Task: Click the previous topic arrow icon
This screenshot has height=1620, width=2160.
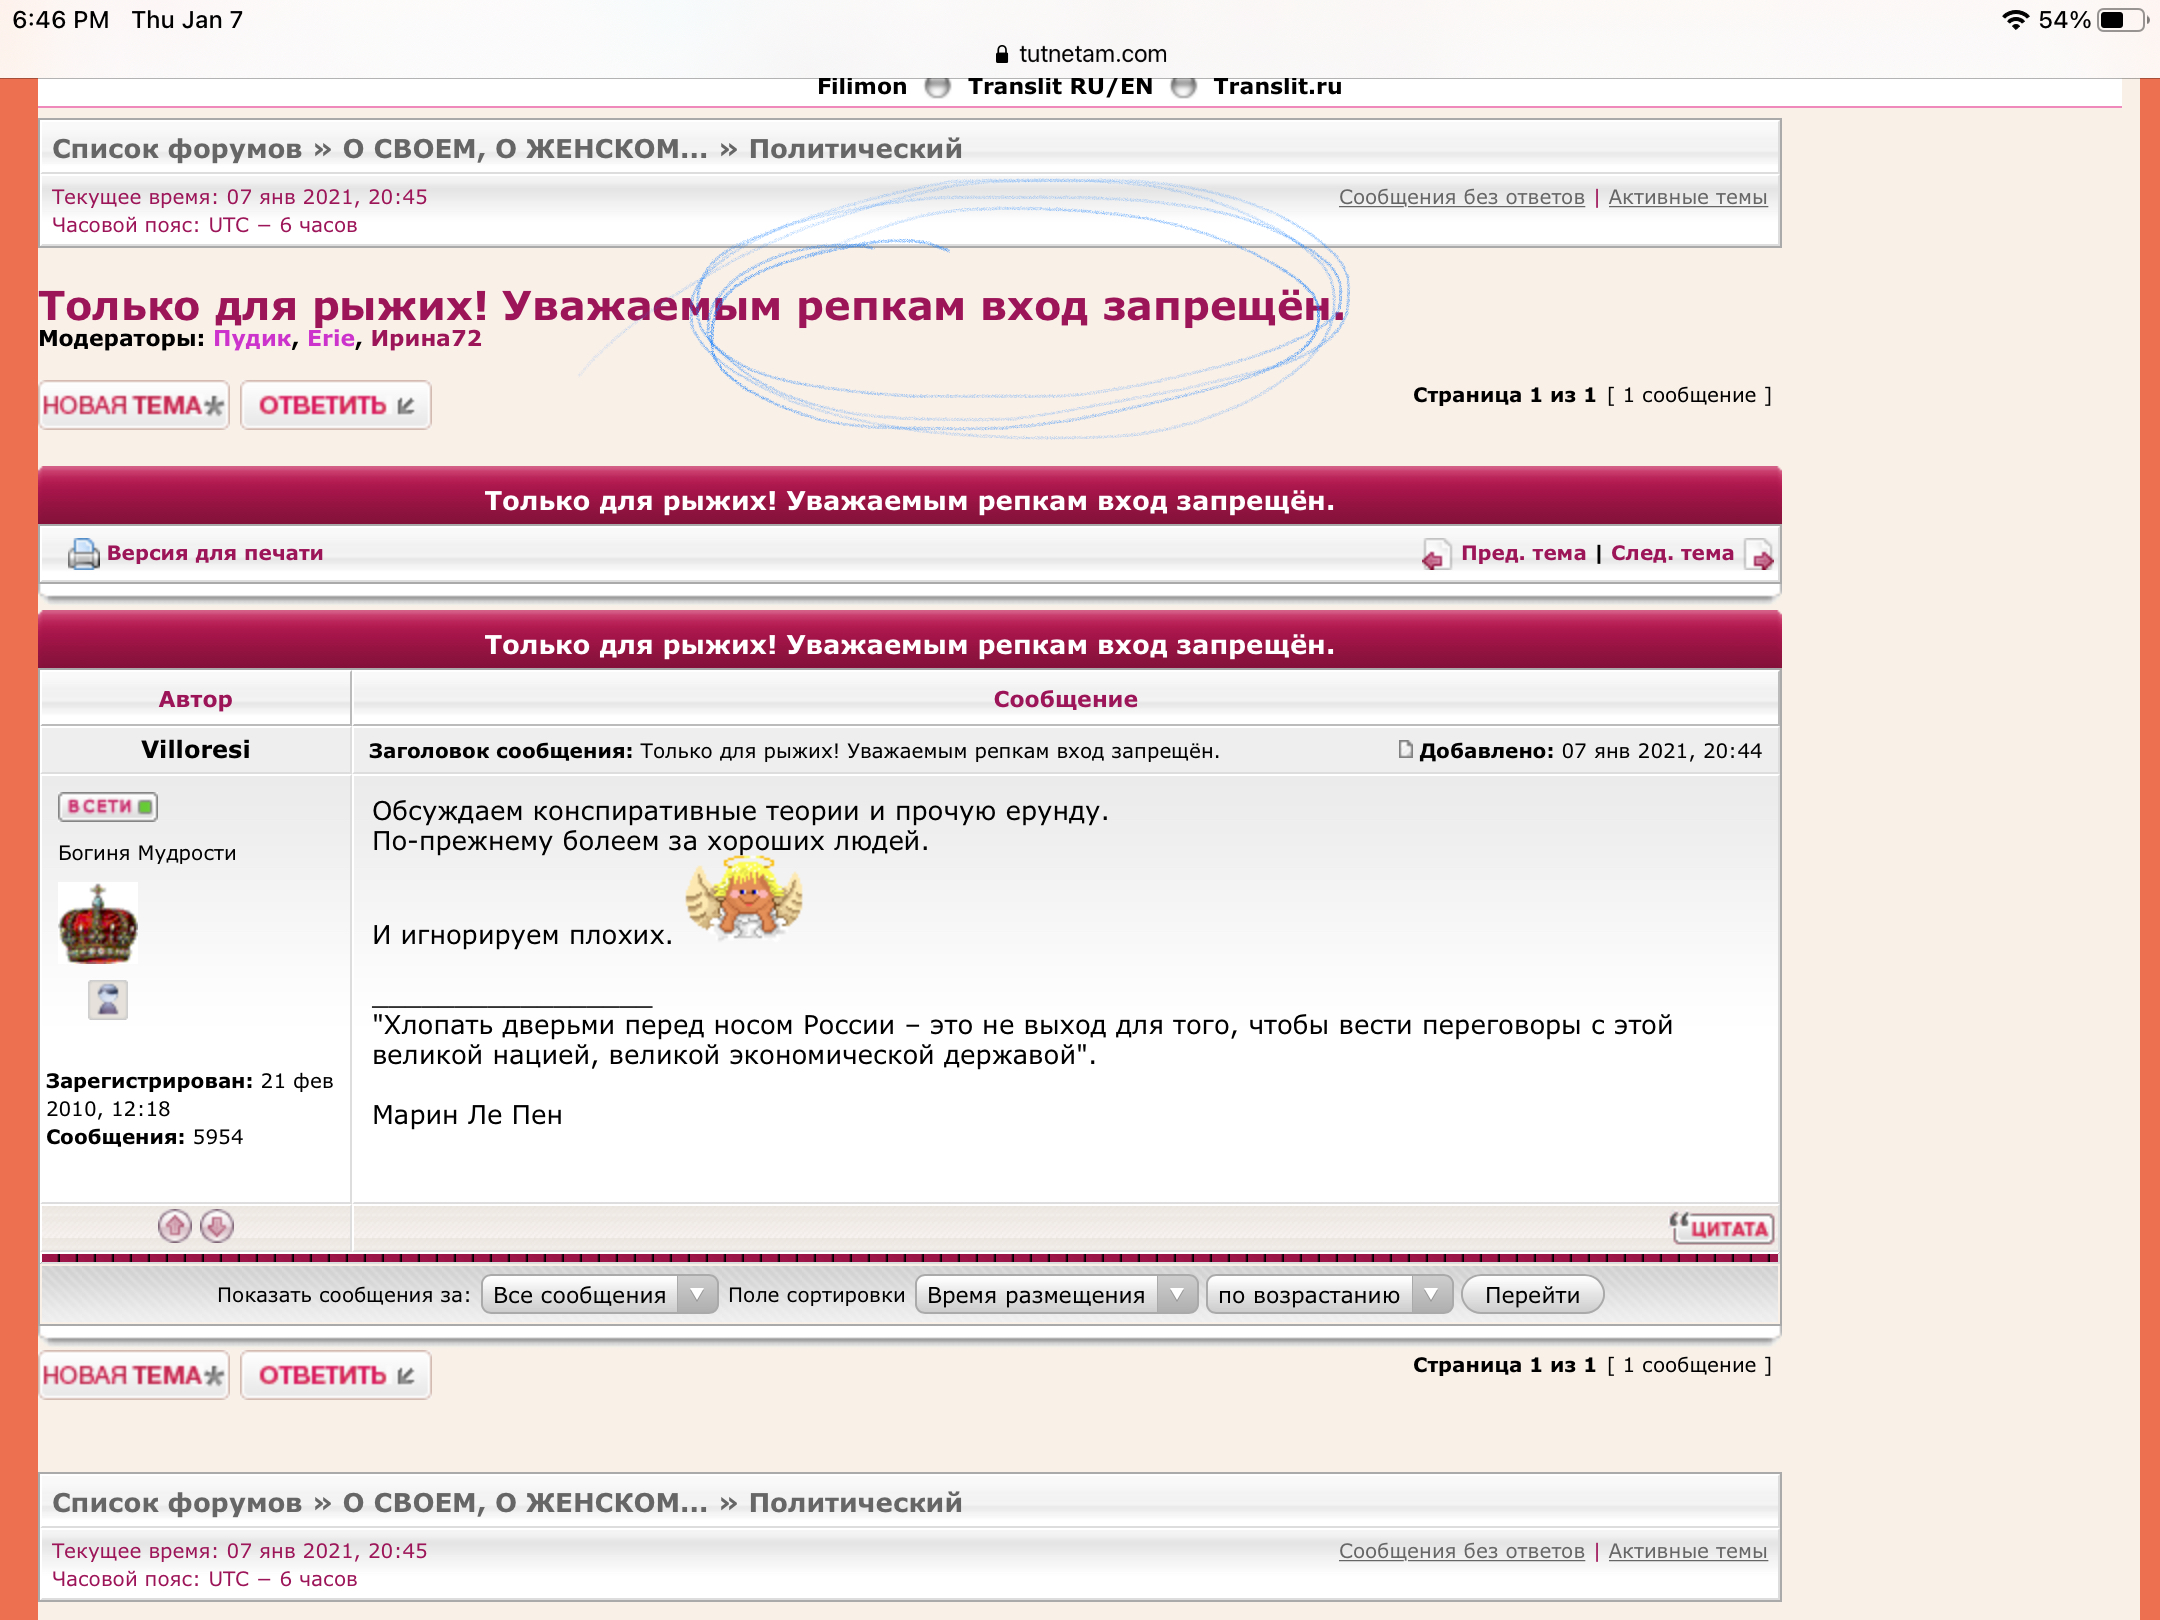Action: tap(1435, 555)
